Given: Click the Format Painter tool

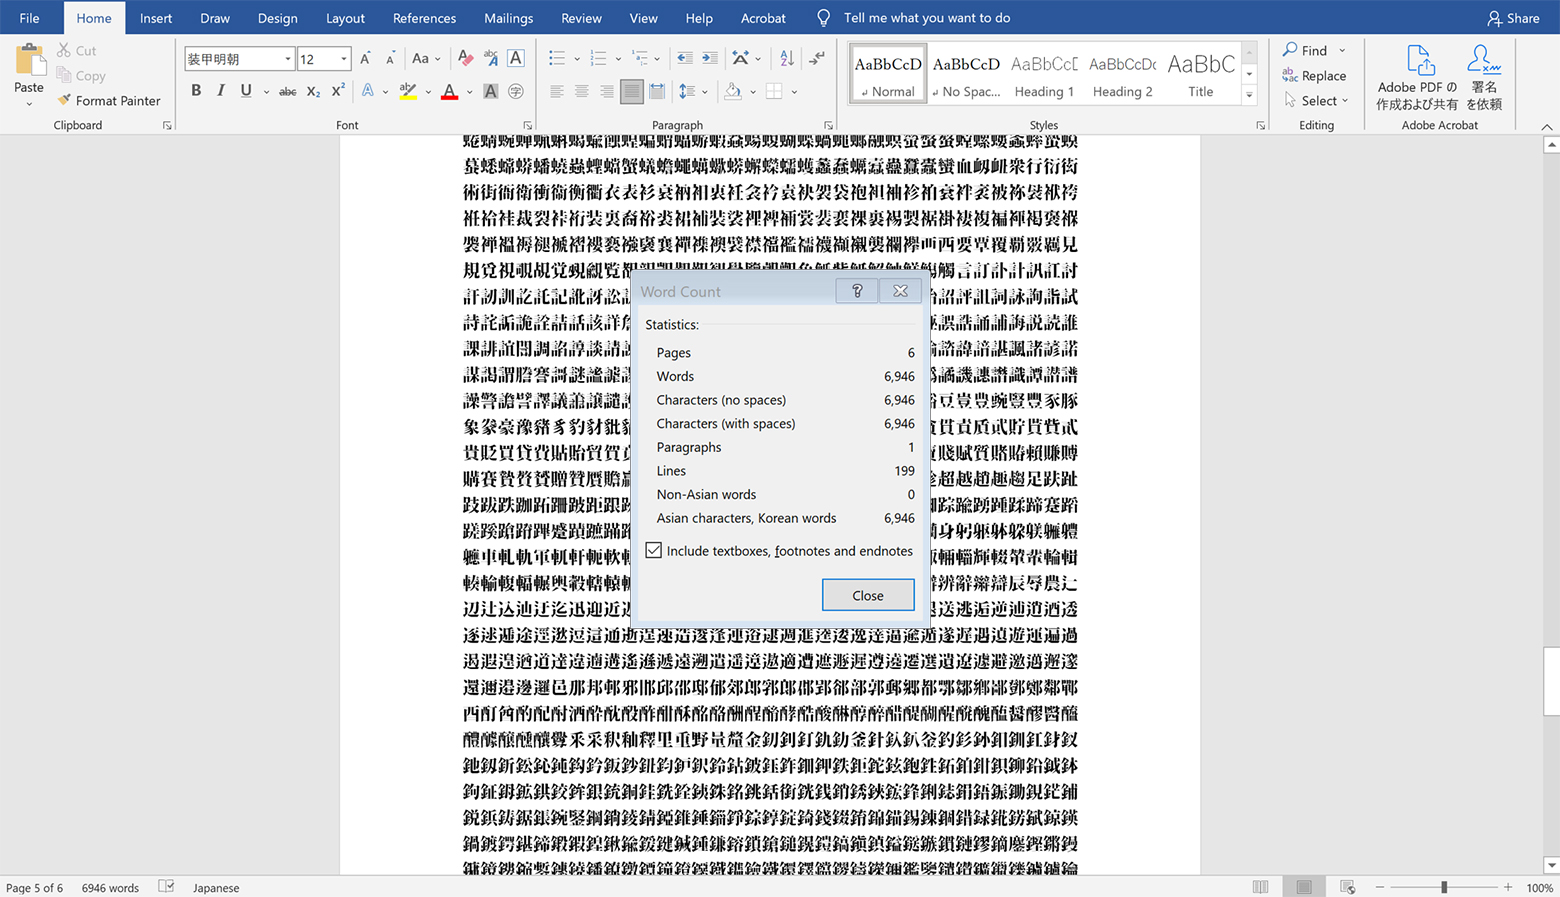Looking at the screenshot, I should 108,100.
